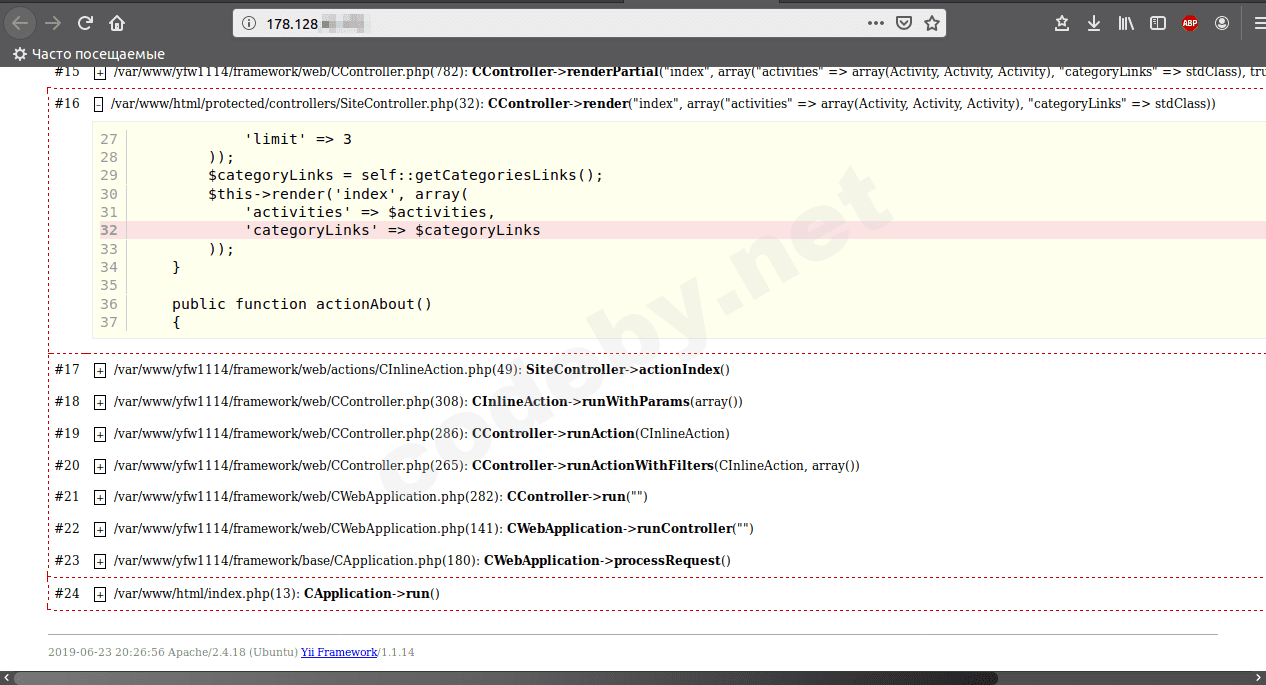The image size is (1266, 685).
Task: Expand stack trace frame #24
Action: [100, 594]
